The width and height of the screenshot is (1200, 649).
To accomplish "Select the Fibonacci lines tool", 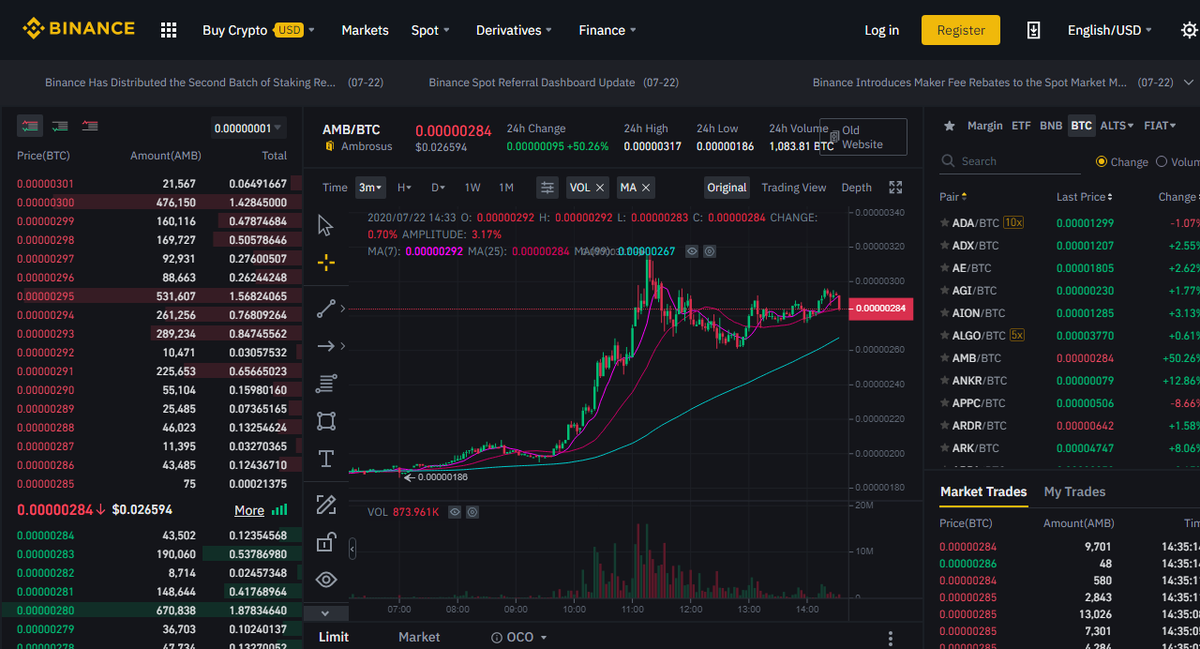I will [325, 383].
